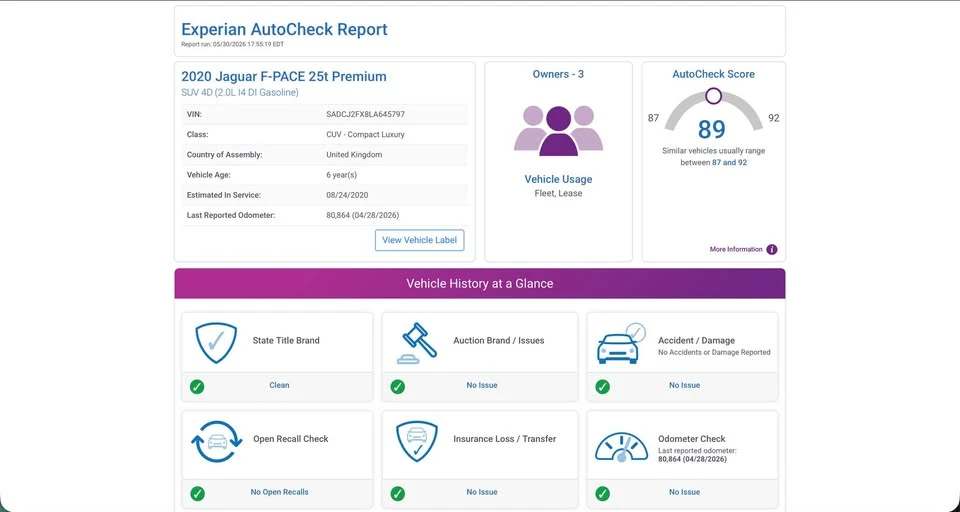The width and height of the screenshot is (960, 512).
Task: Click the 80,864 (04/28/2026) value beside Last Reported Odometer
Action: [362, 216]
